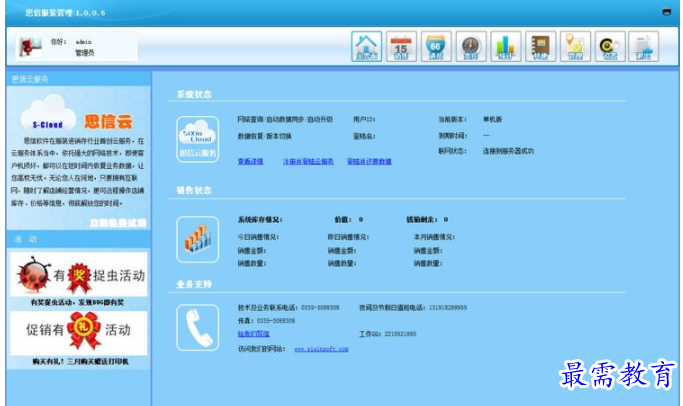The image size is (683, 406).
Task: Click the Sixin Cloud service icon
Action: (197, 137)
